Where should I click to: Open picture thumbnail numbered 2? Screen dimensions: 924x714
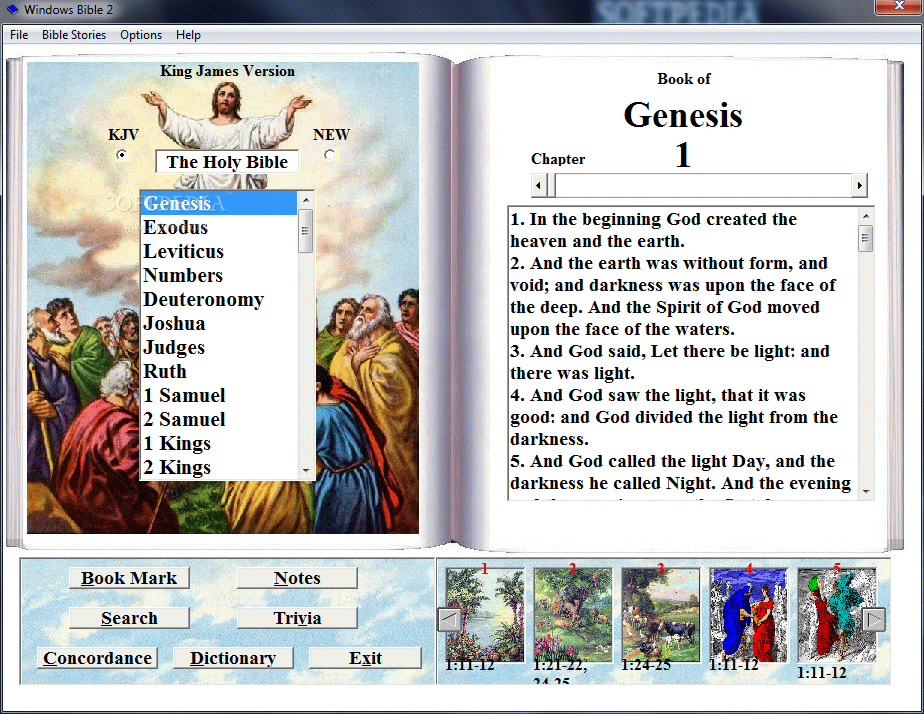573,614
